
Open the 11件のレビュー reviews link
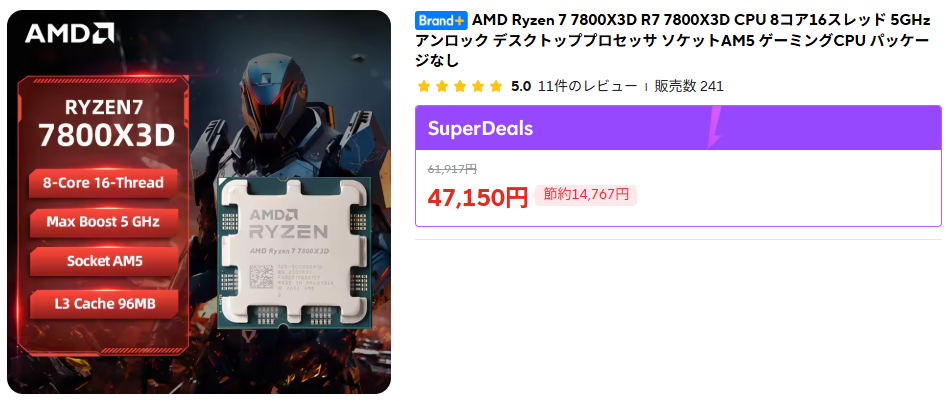587,86
